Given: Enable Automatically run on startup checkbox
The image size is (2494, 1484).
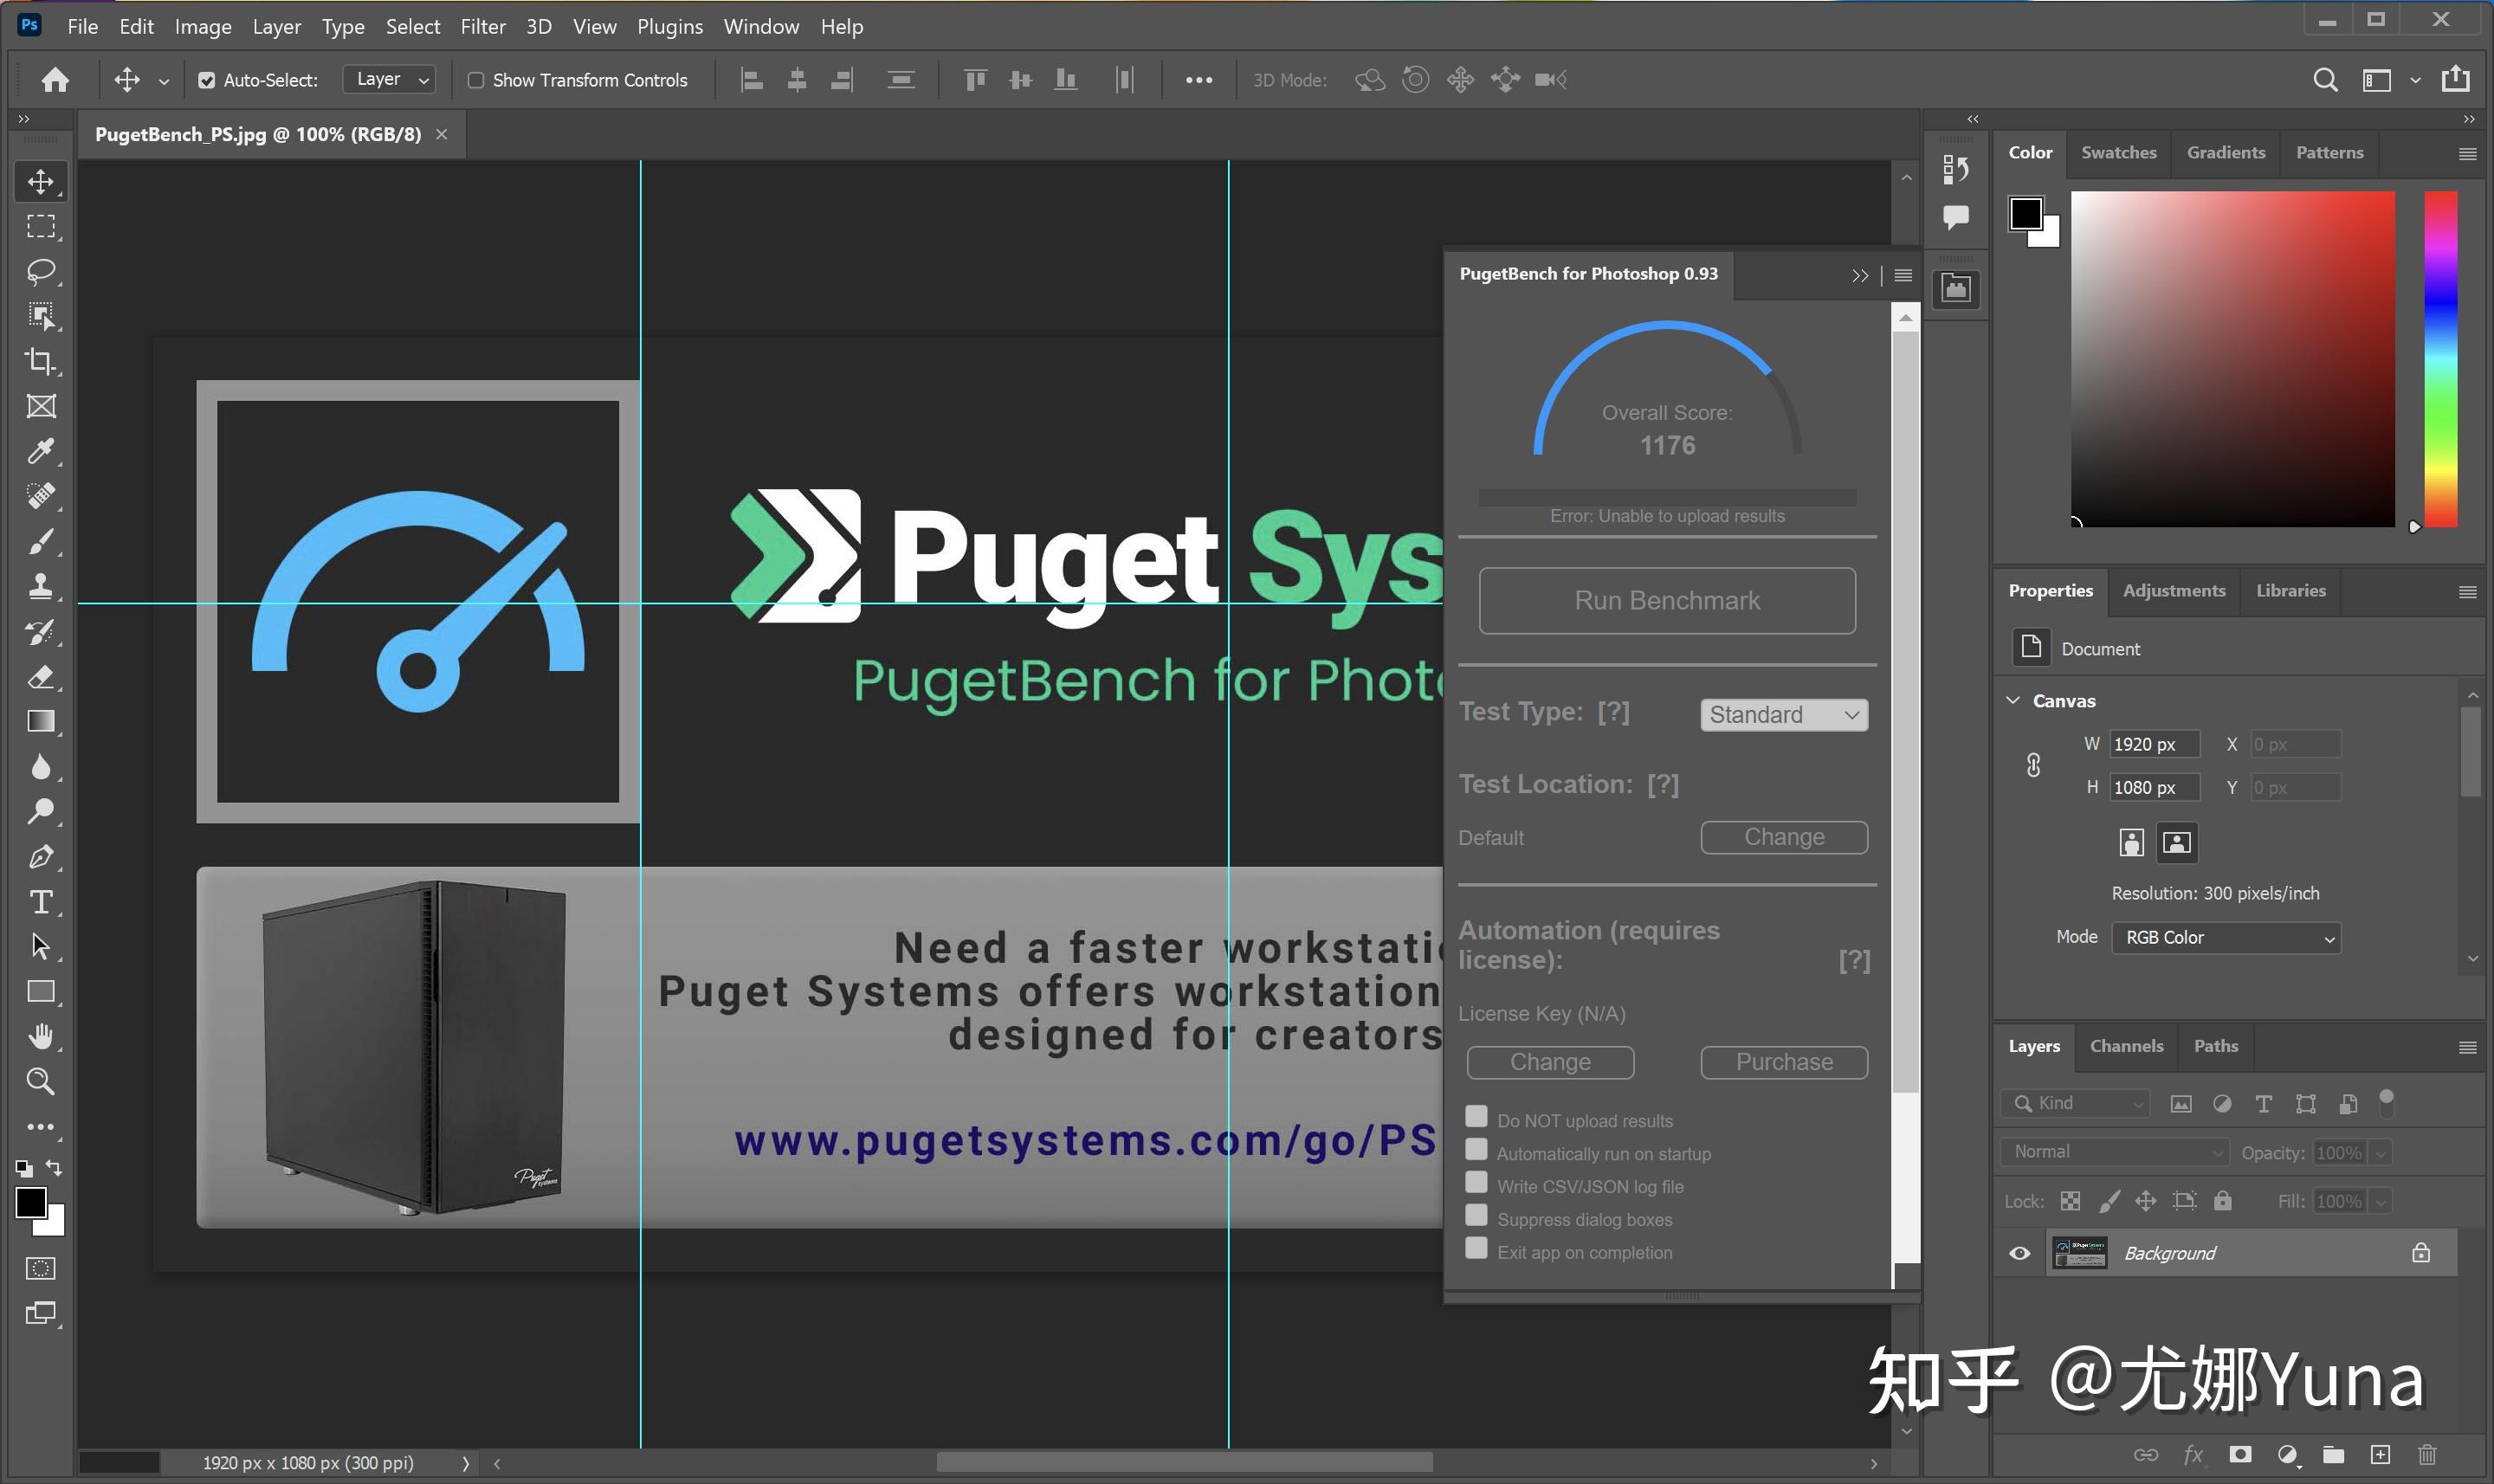Looking at the screenshot, I should click(1476, 1150).
